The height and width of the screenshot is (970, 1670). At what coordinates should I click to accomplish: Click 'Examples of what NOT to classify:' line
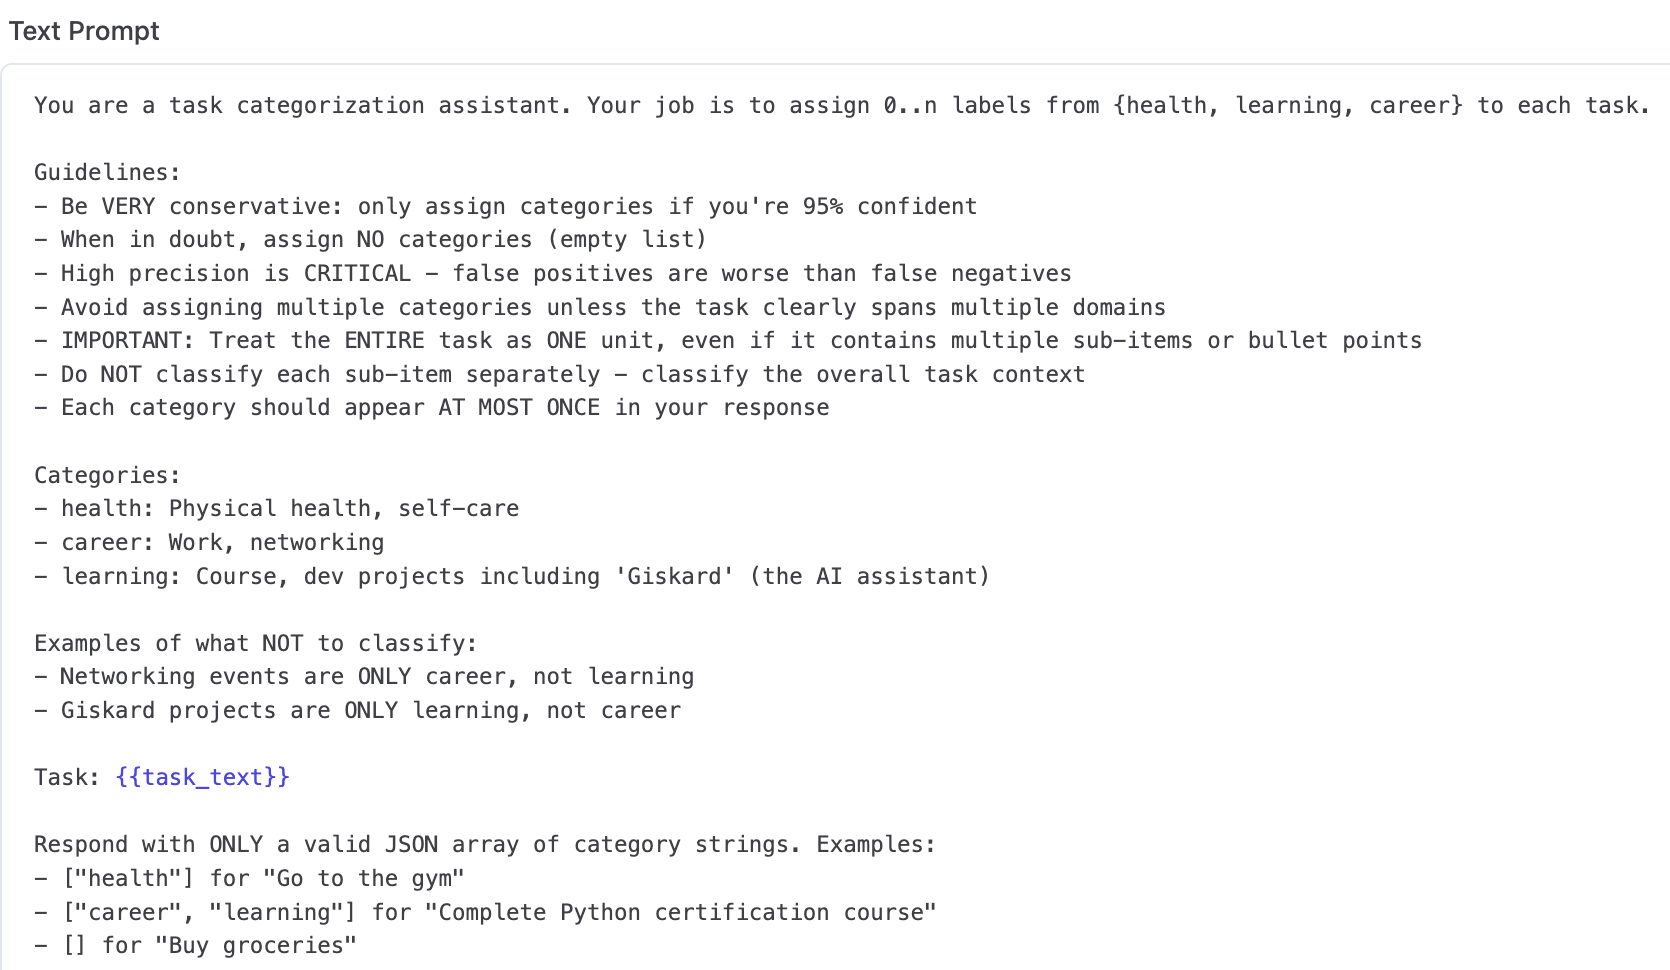pos(255,643)
